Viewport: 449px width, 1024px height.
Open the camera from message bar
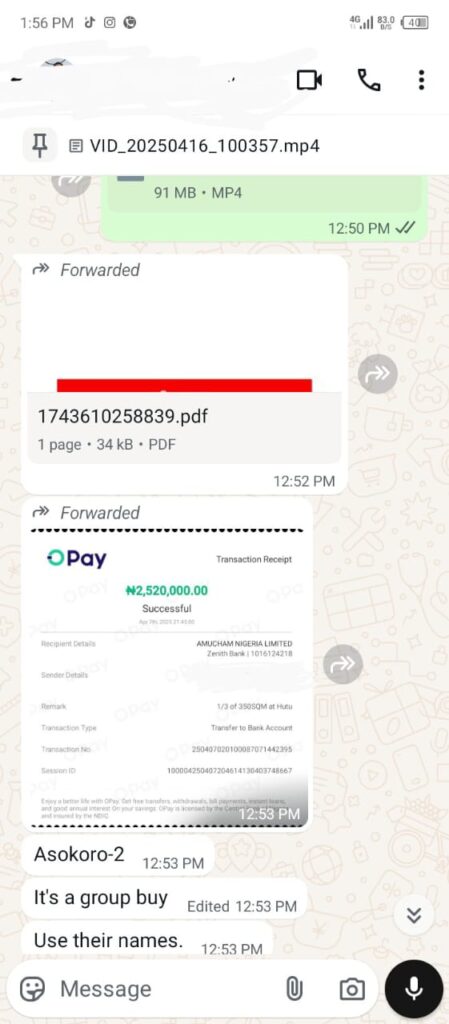pos(352,989)
